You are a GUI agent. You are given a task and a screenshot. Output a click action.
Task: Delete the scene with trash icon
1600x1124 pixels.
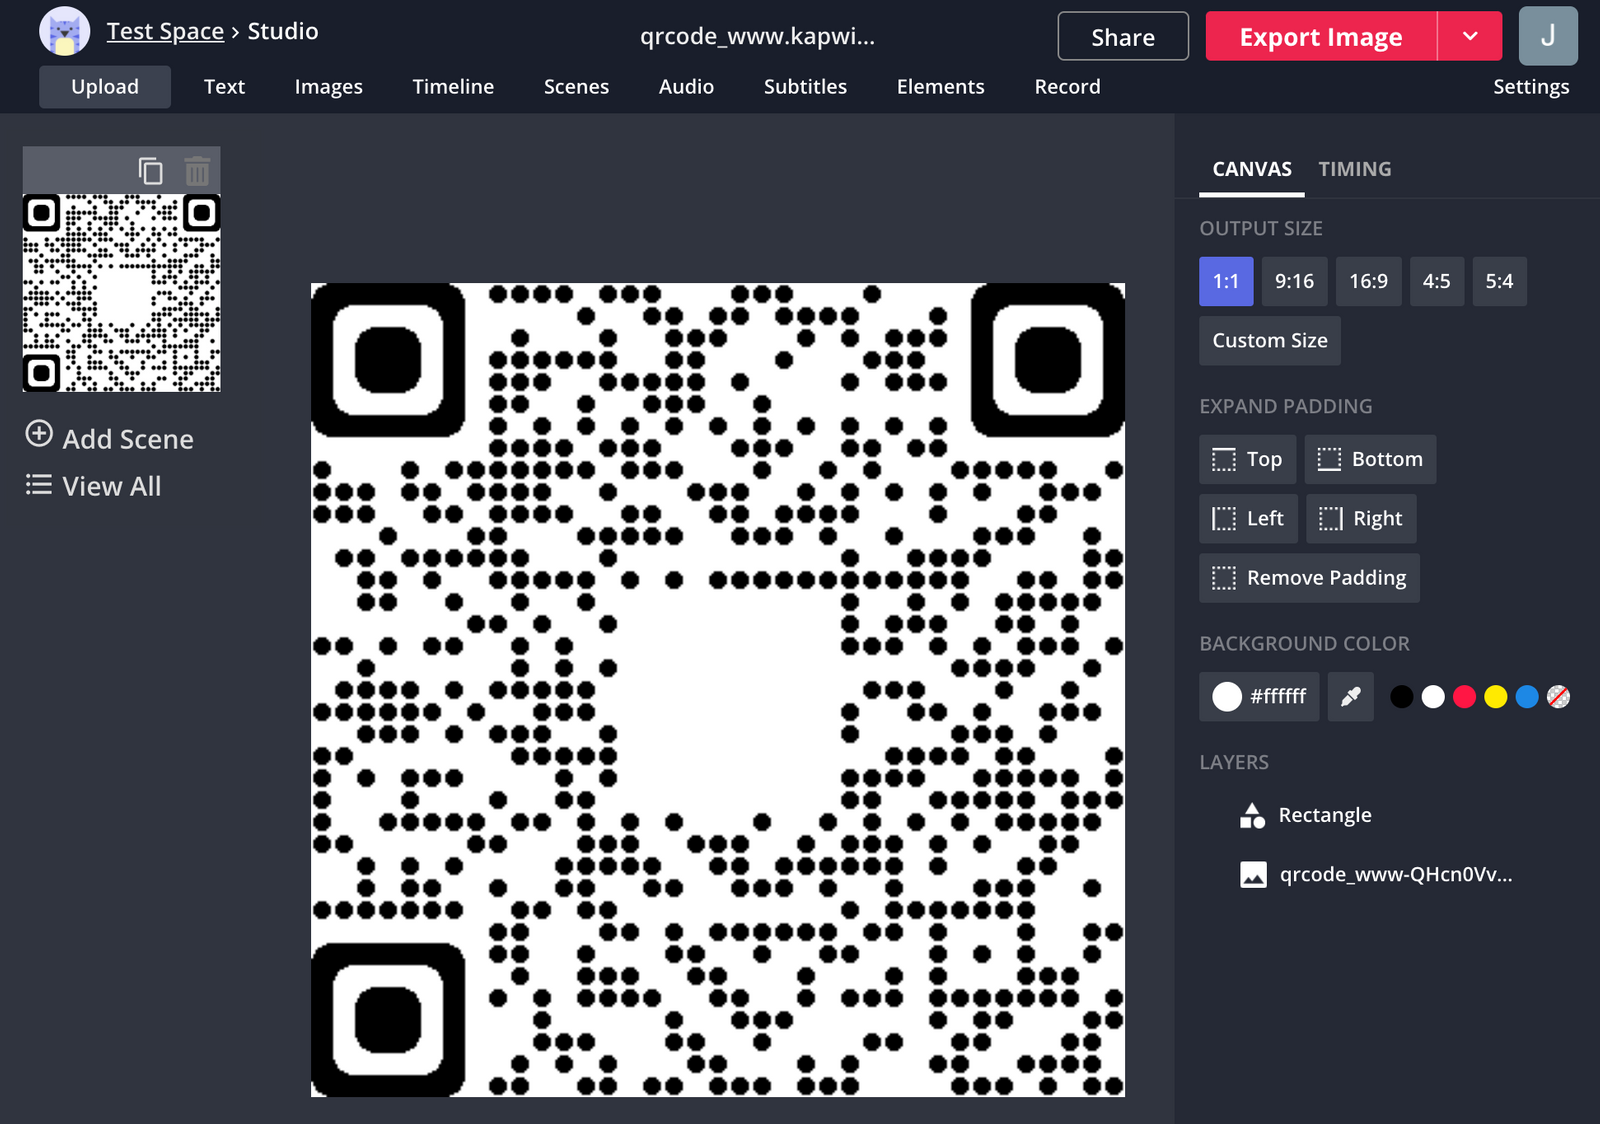196,169
